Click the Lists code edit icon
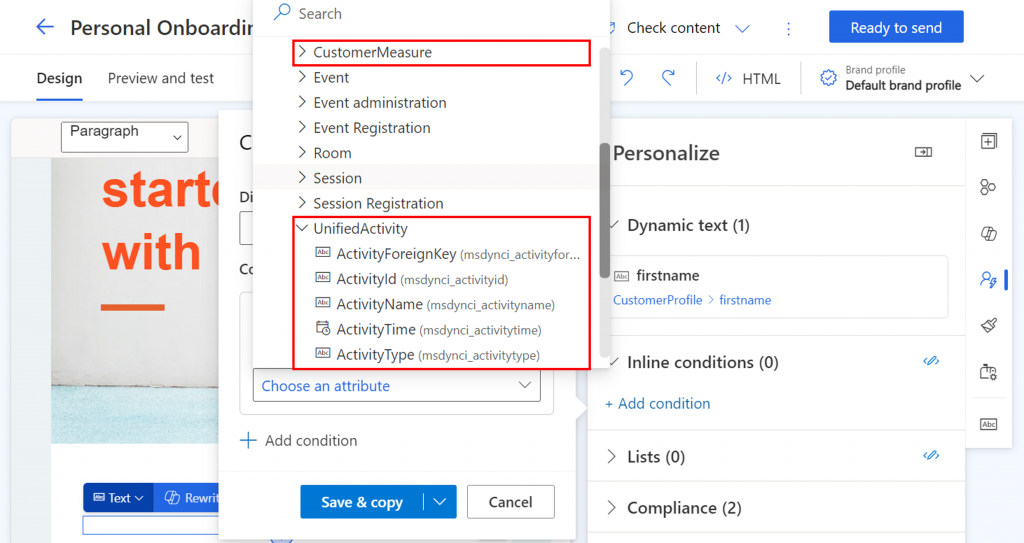 coord(930,456)
